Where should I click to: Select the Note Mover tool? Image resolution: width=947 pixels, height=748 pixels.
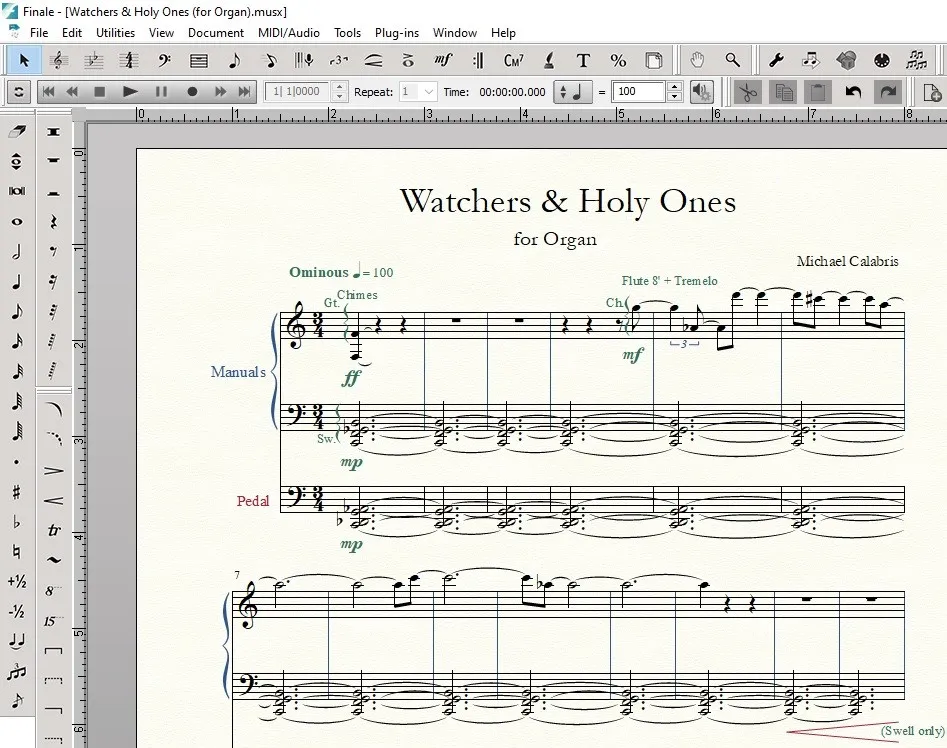811,60
